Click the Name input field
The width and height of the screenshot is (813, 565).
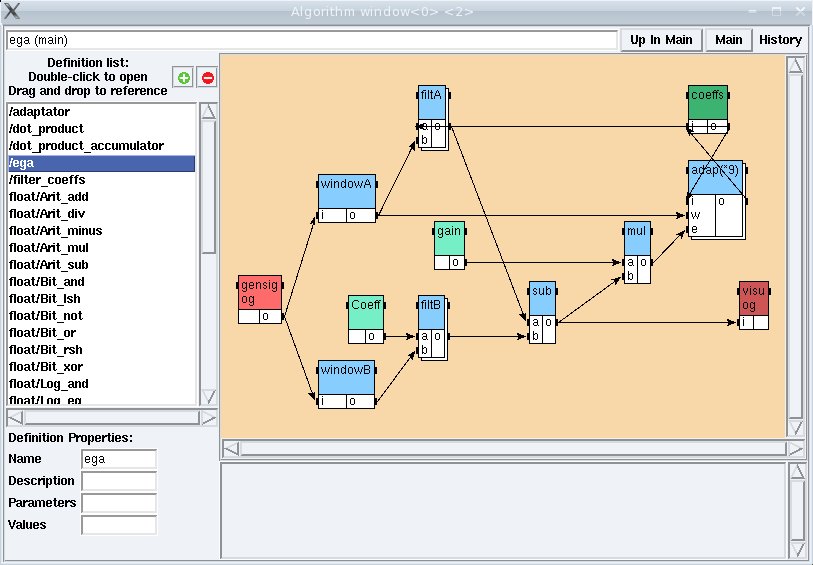point(119,459)
